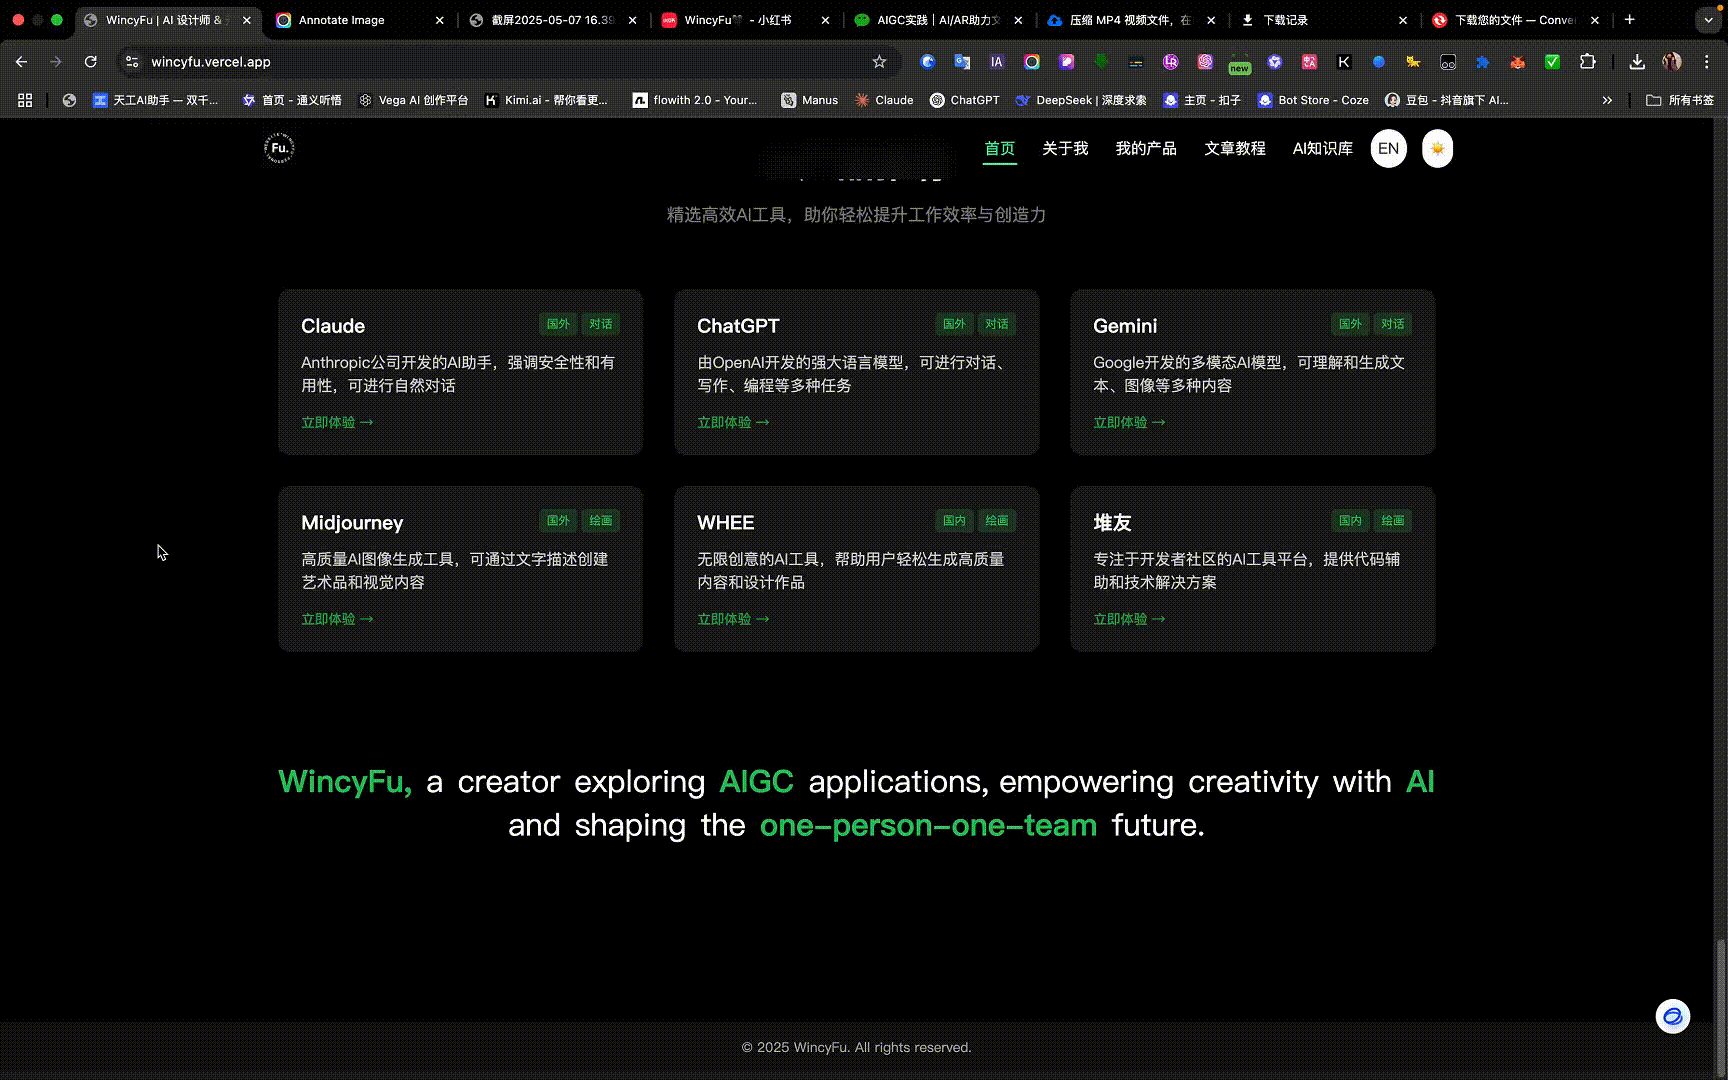The height and width of the screenshot is (1080, 1728).
Task: Open a new browser tab
Action: pyautogui.click(x=1630, y=19)
